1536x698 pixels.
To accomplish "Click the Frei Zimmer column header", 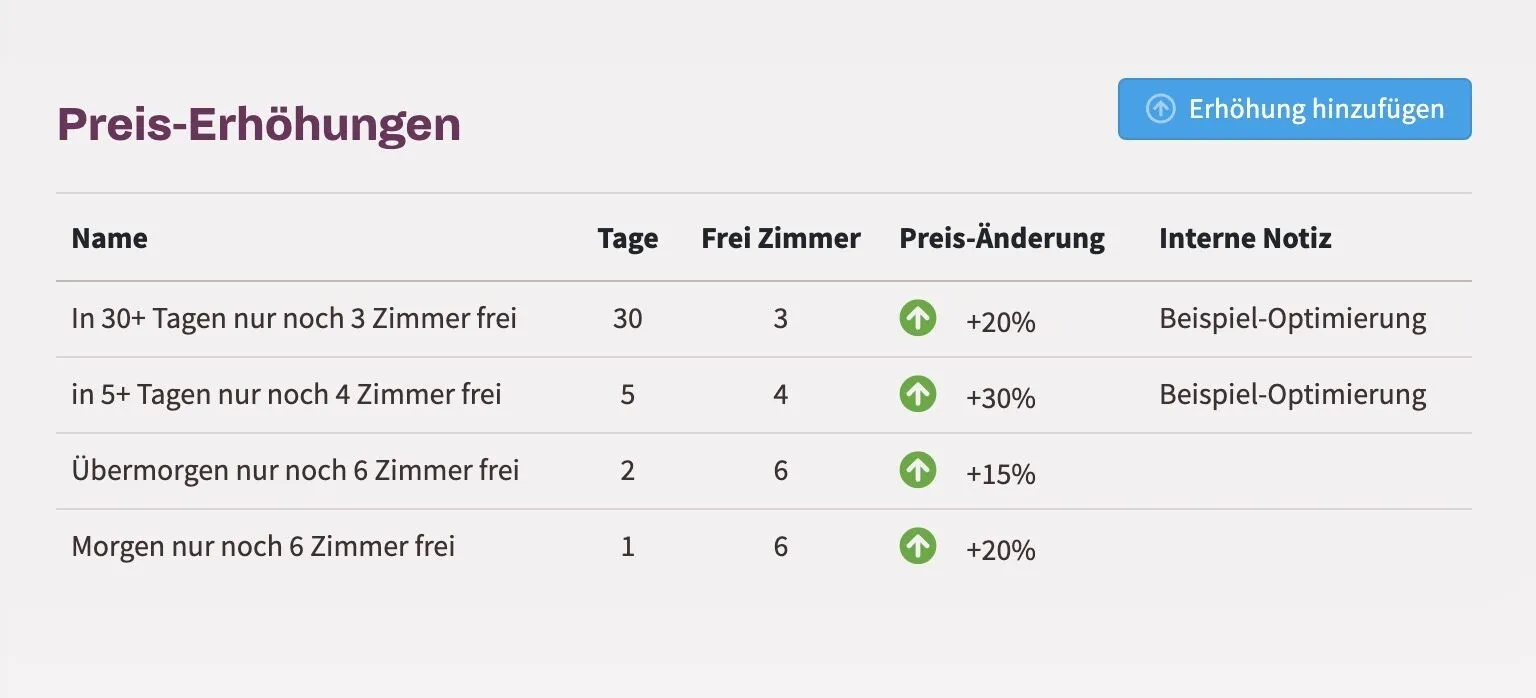I will point(781,238).
